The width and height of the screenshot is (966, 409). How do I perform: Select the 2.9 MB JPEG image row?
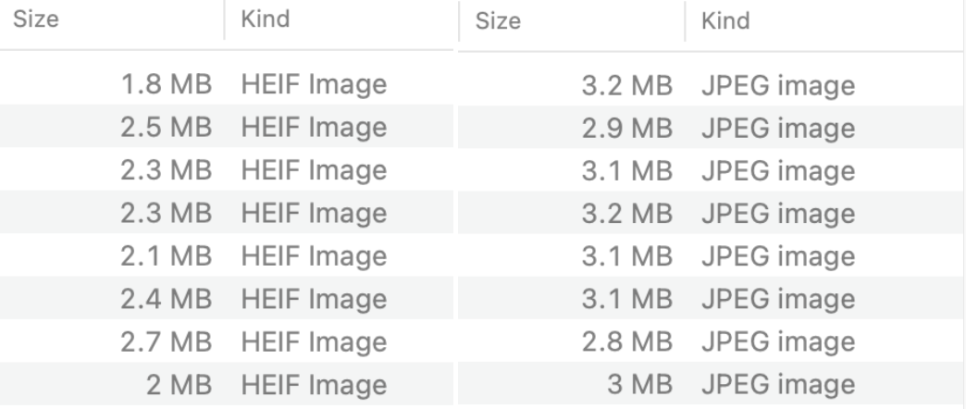pos(712,128)
